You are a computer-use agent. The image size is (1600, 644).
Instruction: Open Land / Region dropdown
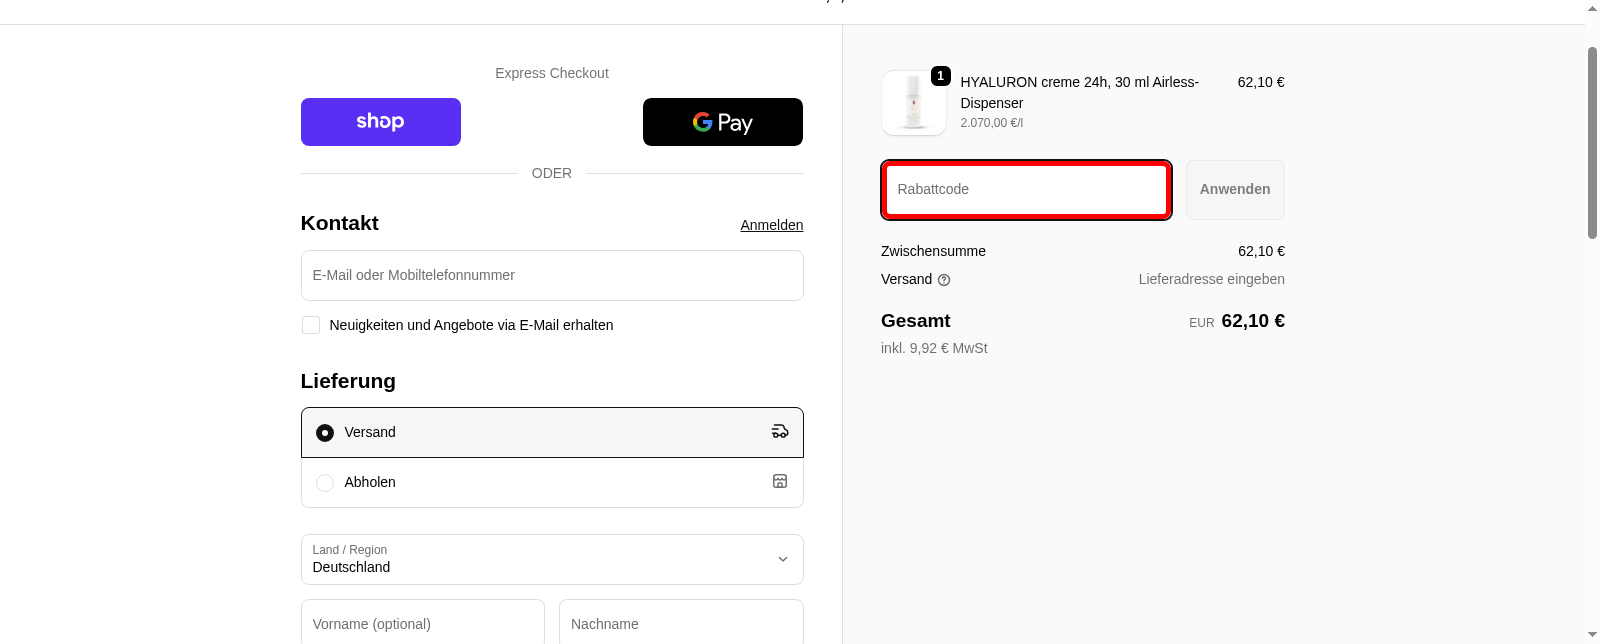(552, 560)
